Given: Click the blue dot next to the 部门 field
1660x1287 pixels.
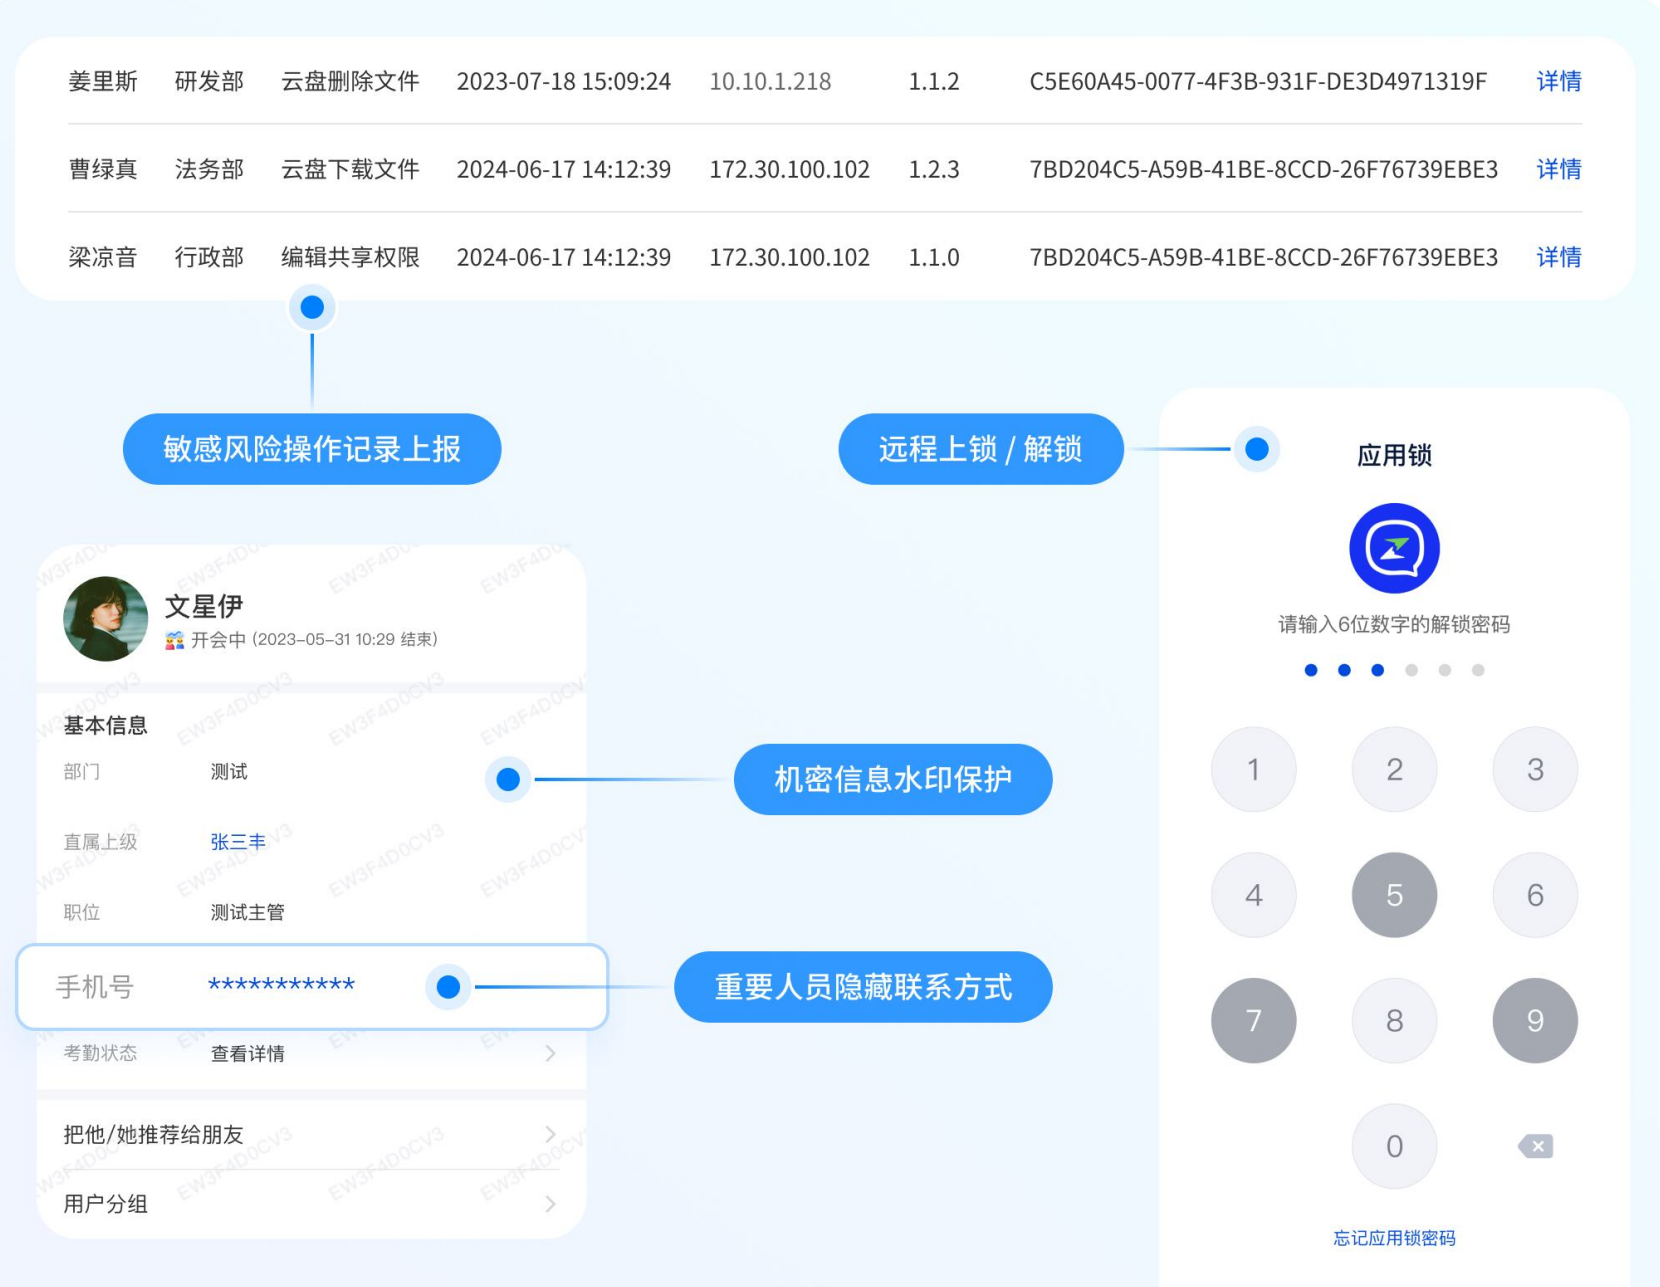Looking at the screenshot, I should (x=508, y=779).
